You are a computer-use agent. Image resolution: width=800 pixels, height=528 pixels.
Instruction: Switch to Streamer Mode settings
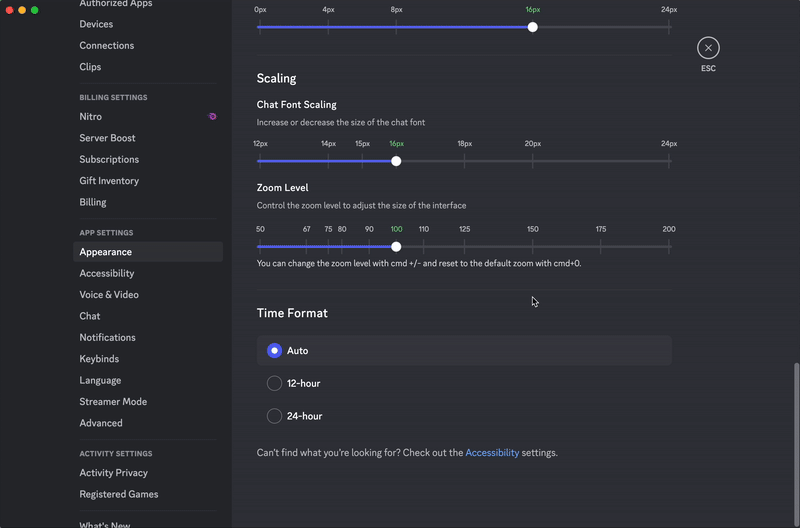113,402
